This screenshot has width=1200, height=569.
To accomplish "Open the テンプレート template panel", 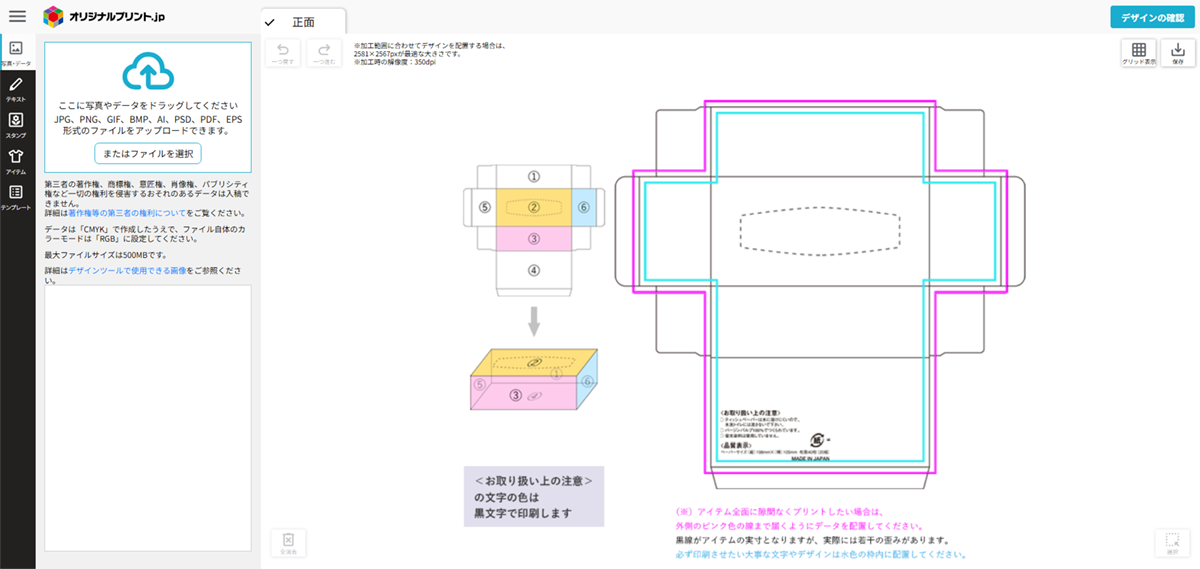I will pyautogui.click(x=16, y=196).
